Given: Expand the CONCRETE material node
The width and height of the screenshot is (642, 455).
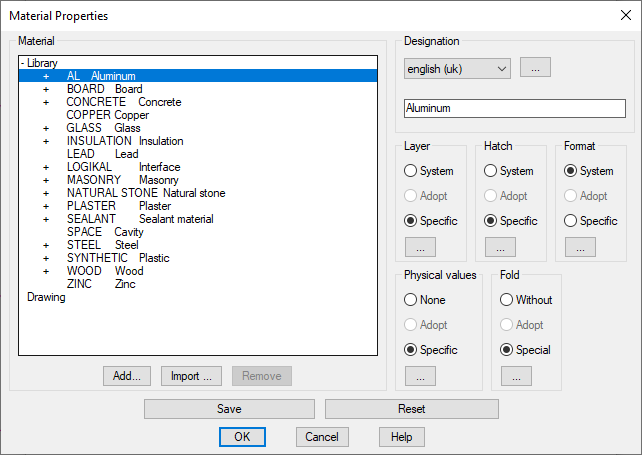Looking at the screenshot, I should 46,102.
